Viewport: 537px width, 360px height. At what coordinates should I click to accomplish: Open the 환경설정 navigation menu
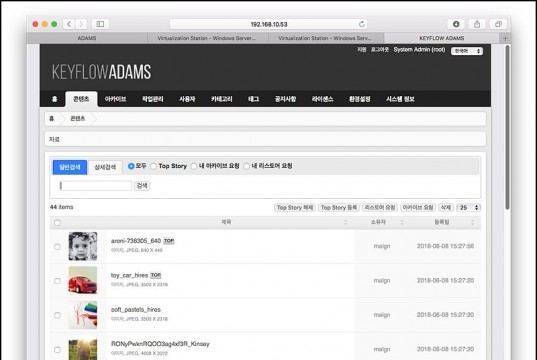360,99
